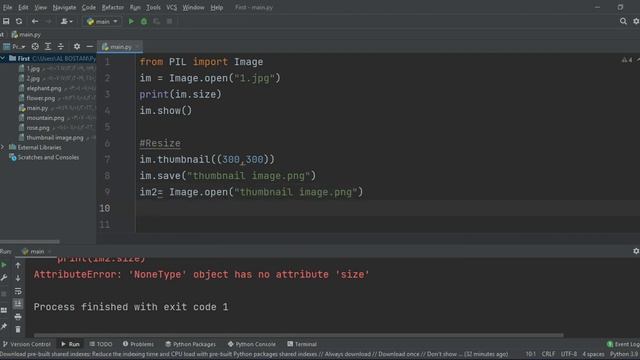The height and width of the screenshot is (360, 640).
Task: Open the File menu
Action: [x=7, y=7]
